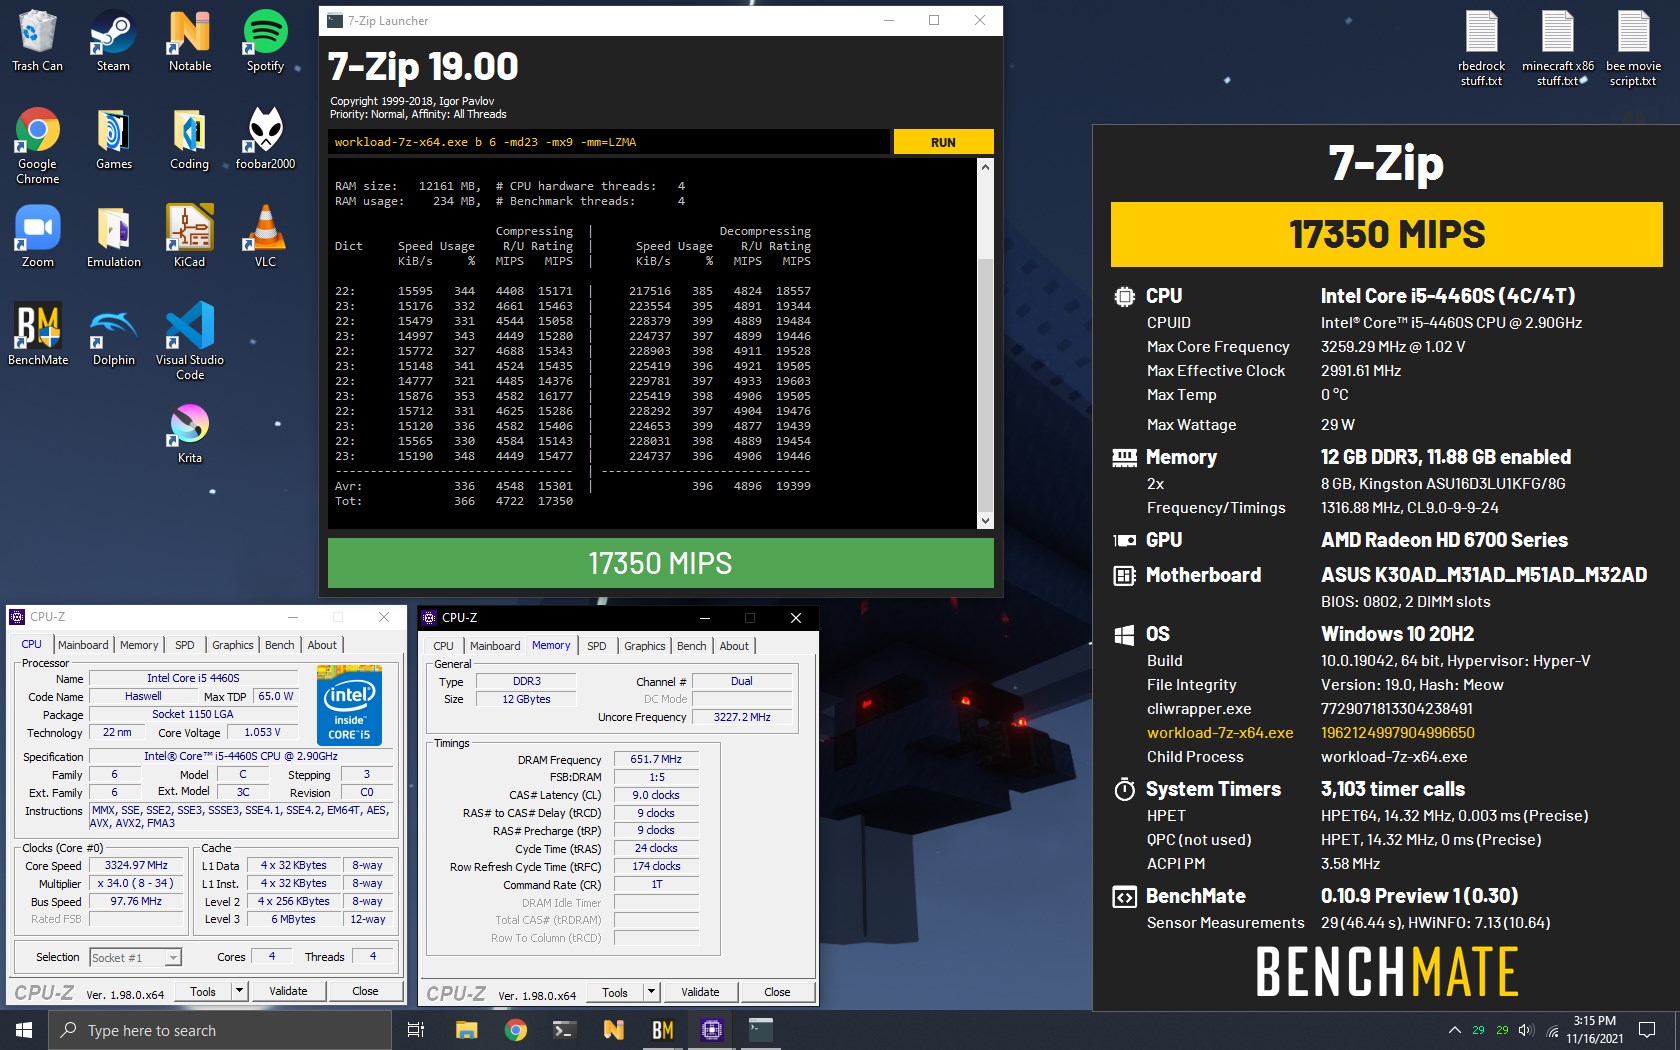Open SPD tab in left CPU-Z

[x=185, y=645]
